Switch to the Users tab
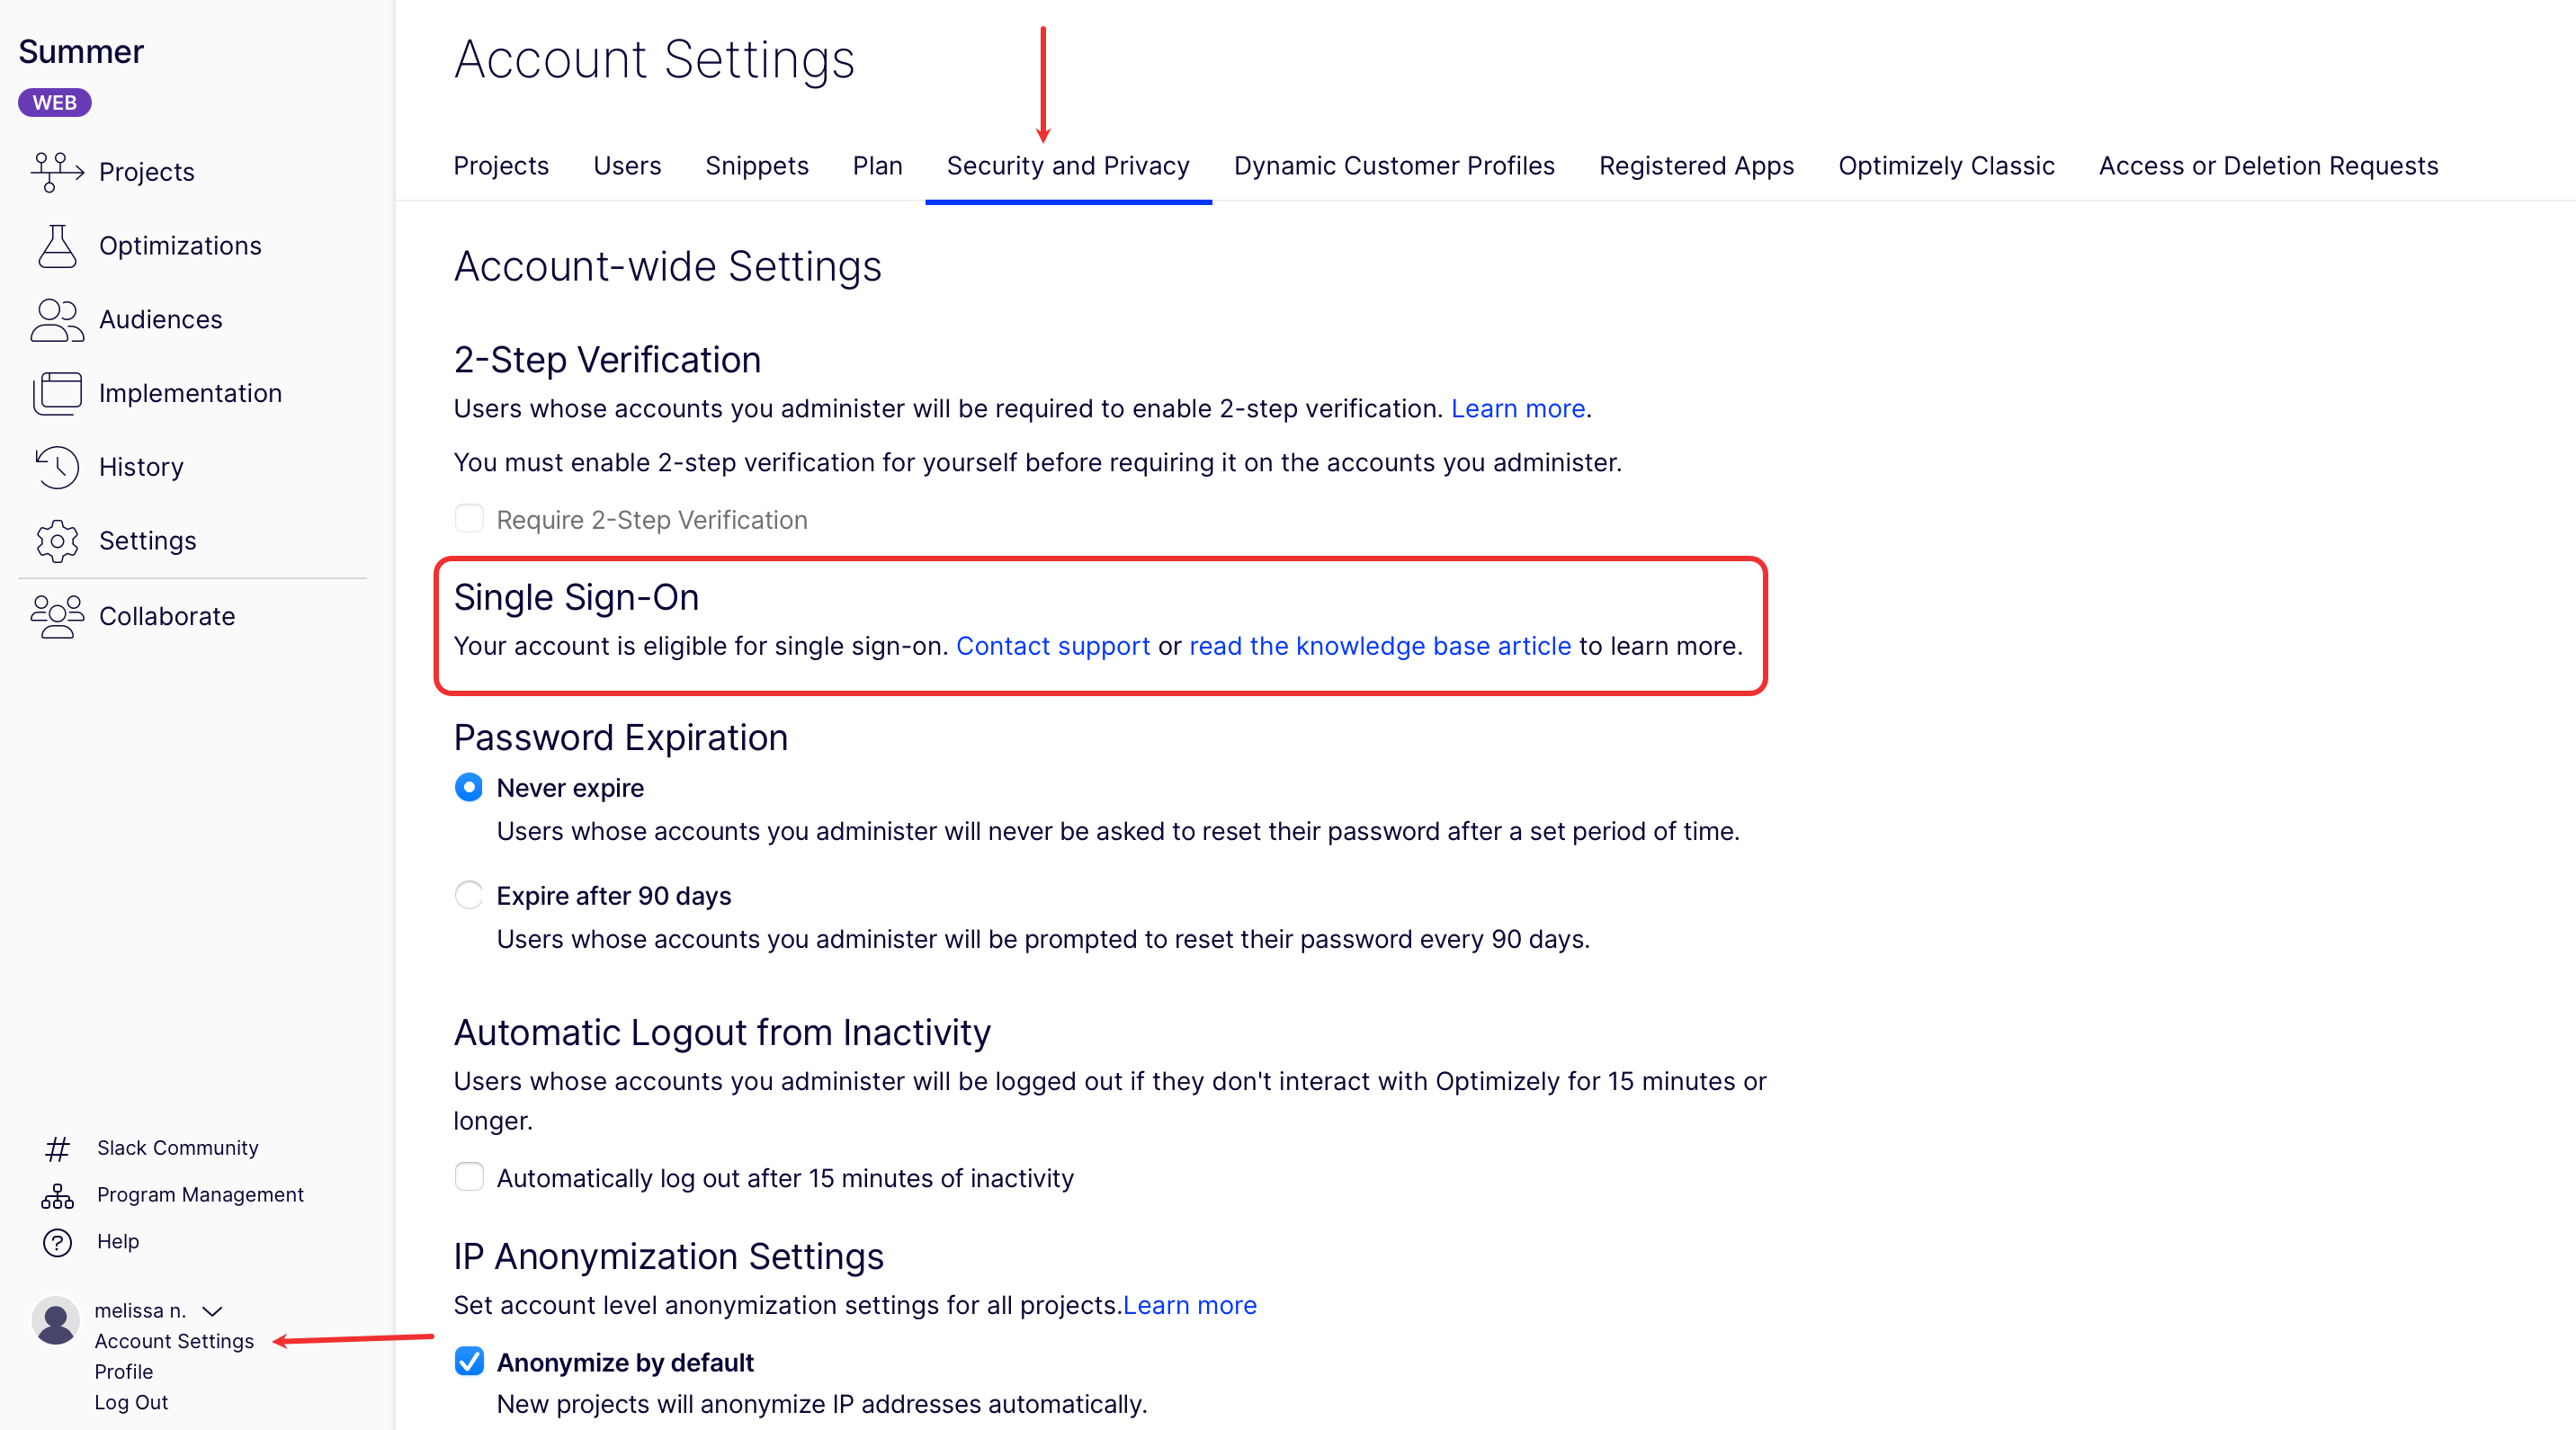The height and width of the screenshot is (1430, 2576). pyautogui.click(x=627, y=166)
